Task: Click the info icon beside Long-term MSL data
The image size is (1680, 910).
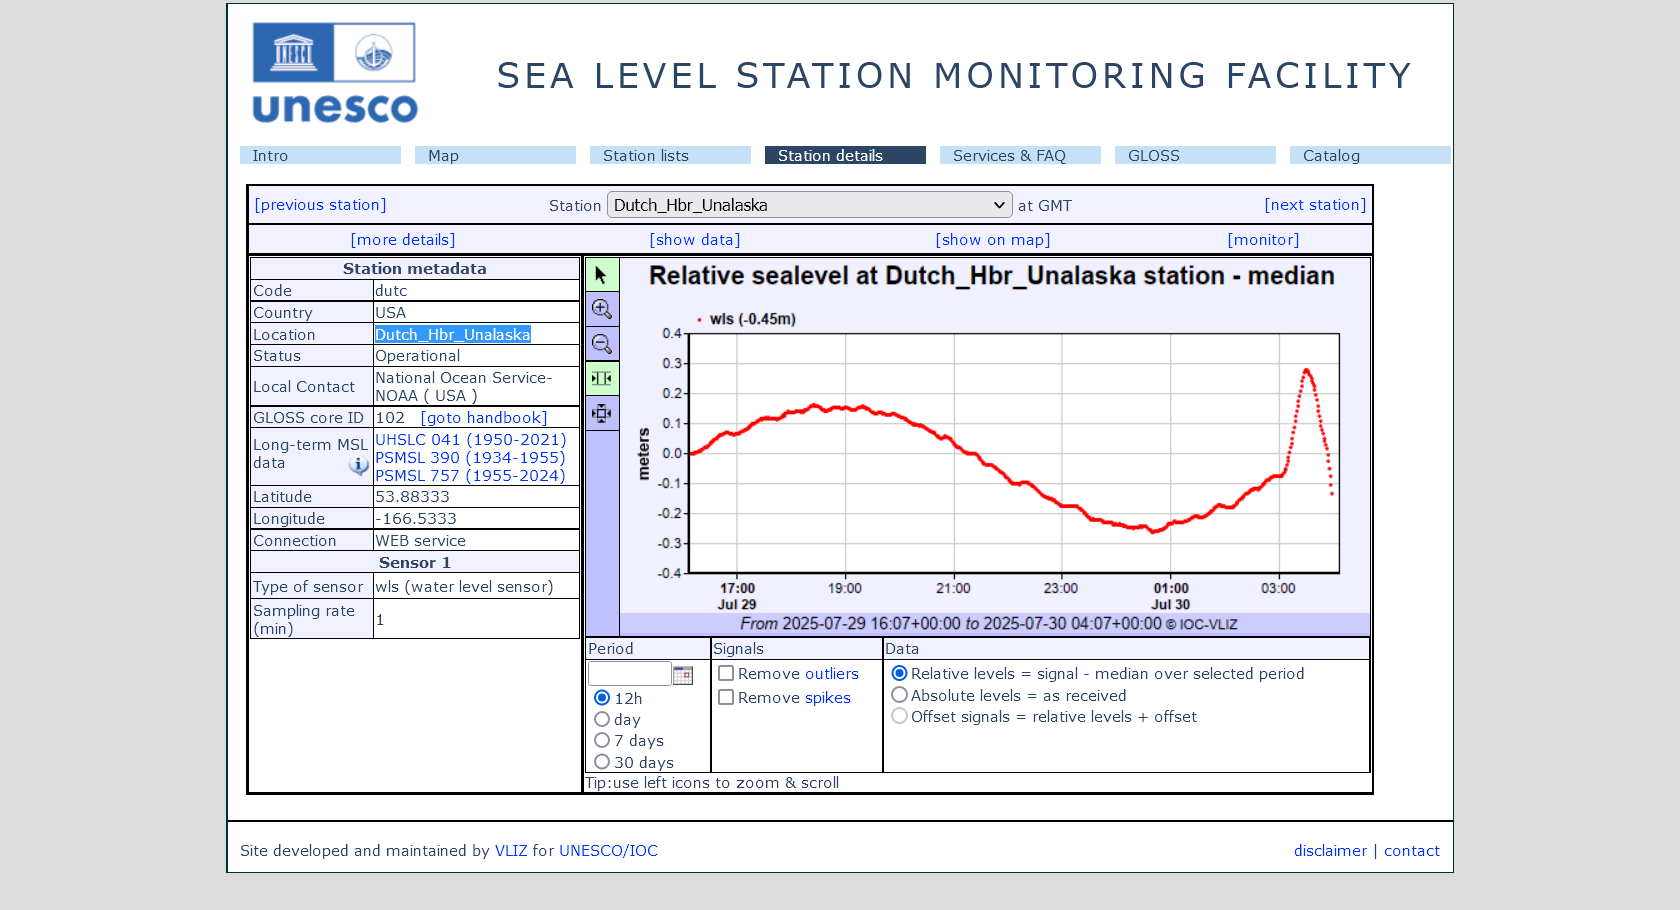Action: pyautogui.click(x=359, y=465)
